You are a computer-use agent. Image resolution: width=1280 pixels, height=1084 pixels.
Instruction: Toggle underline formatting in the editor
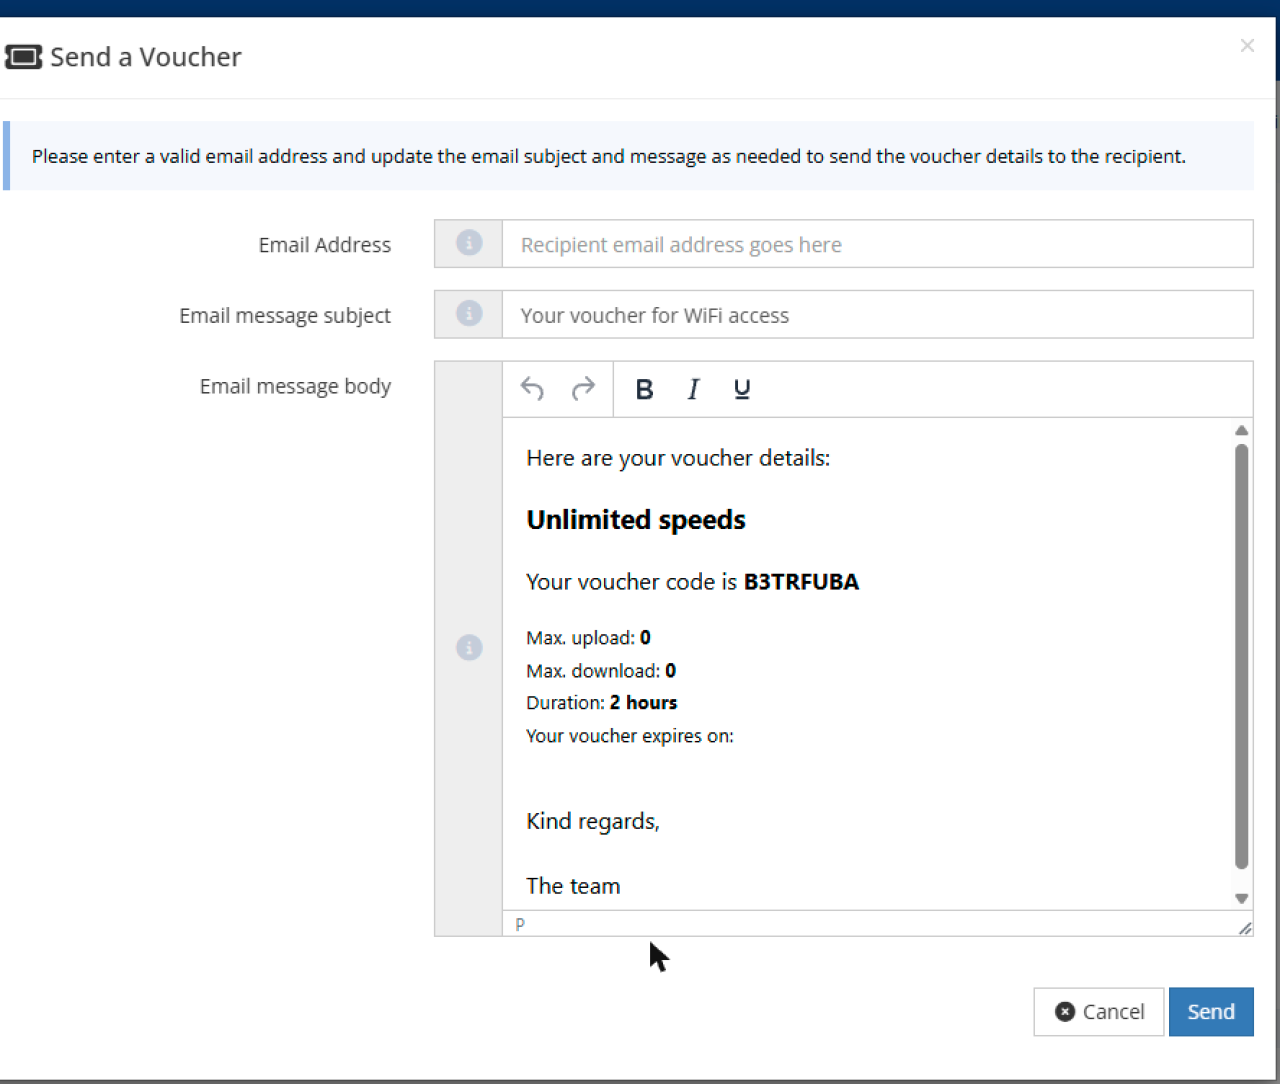click(742, 389)
